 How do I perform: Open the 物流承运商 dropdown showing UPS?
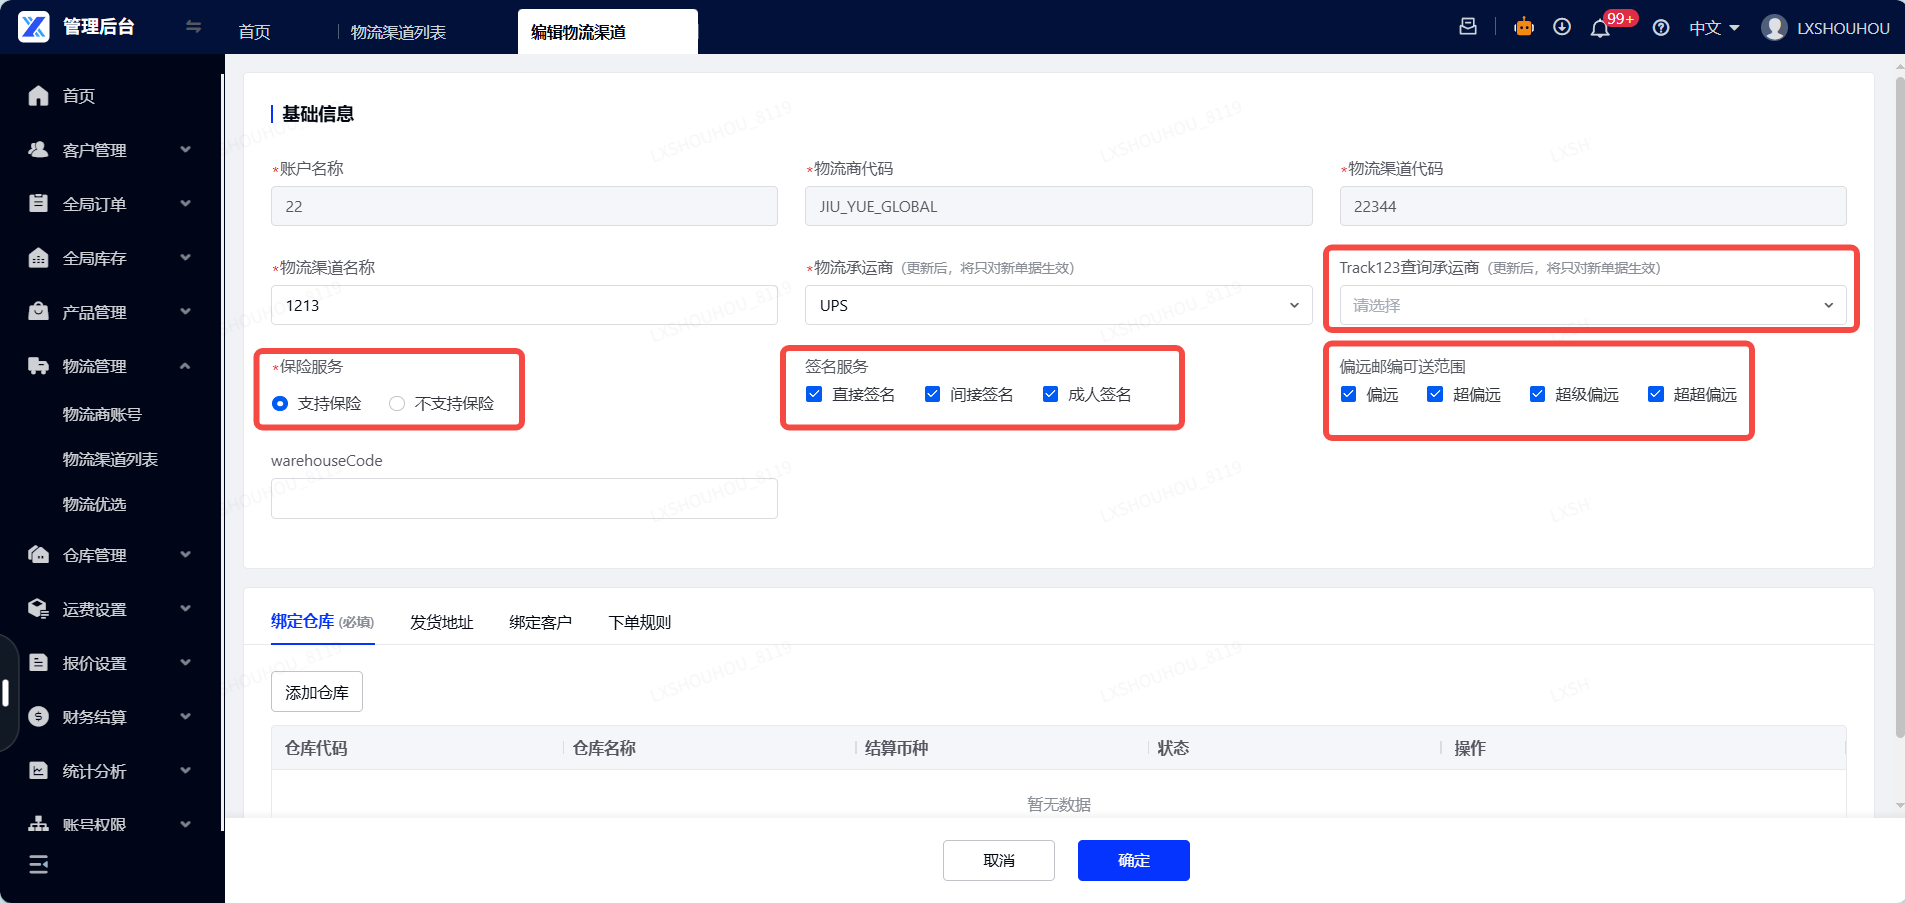pyautogui.click(x=1058, y=306)
